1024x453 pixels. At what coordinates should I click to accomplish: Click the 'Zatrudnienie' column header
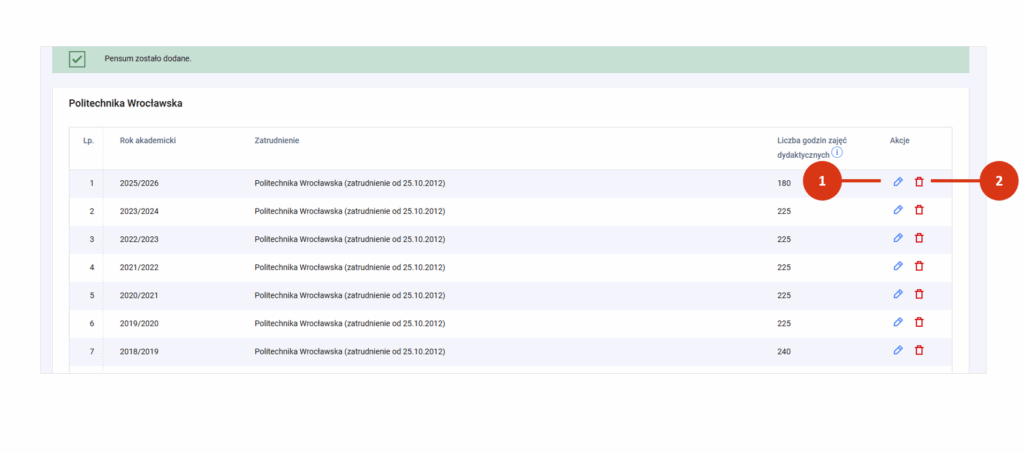(x=277, y=140)
